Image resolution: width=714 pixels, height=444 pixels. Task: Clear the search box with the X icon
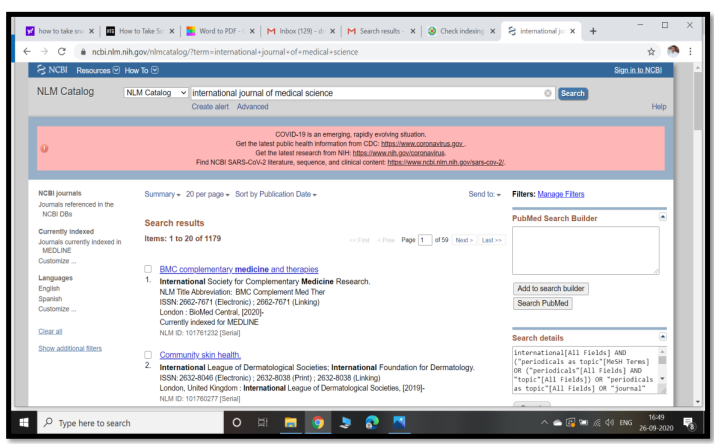[547, 93]
